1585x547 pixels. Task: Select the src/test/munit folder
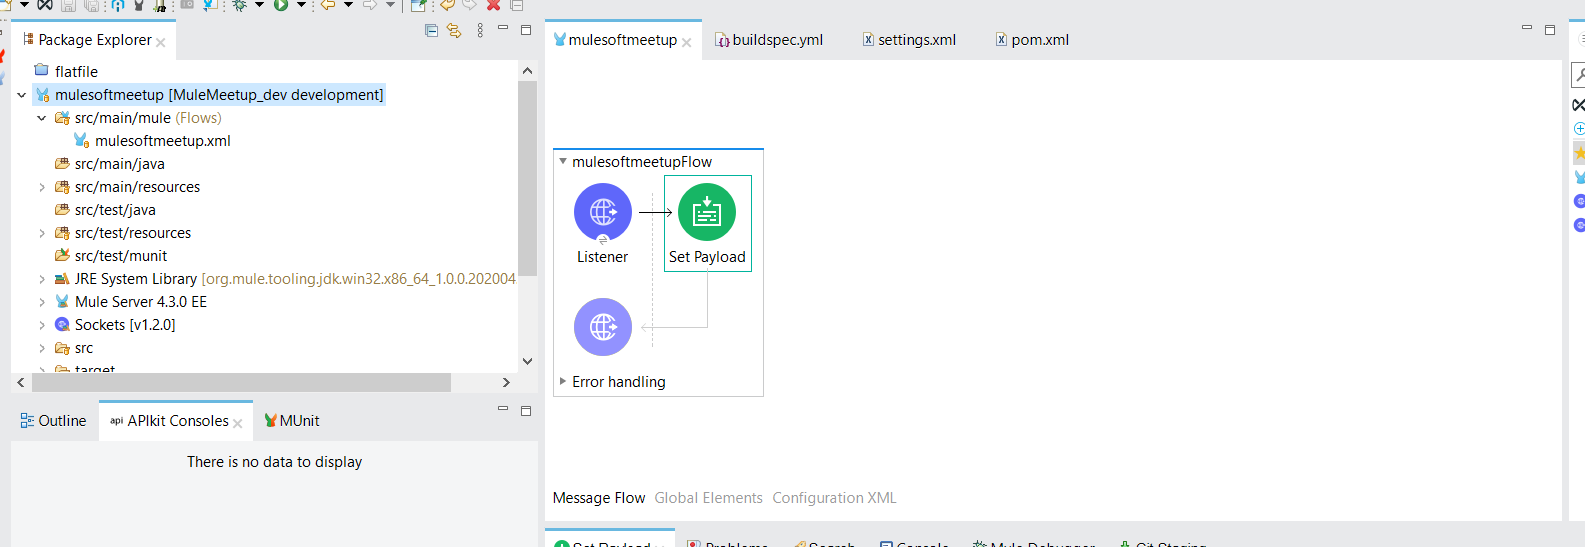(x=121, y=256)
